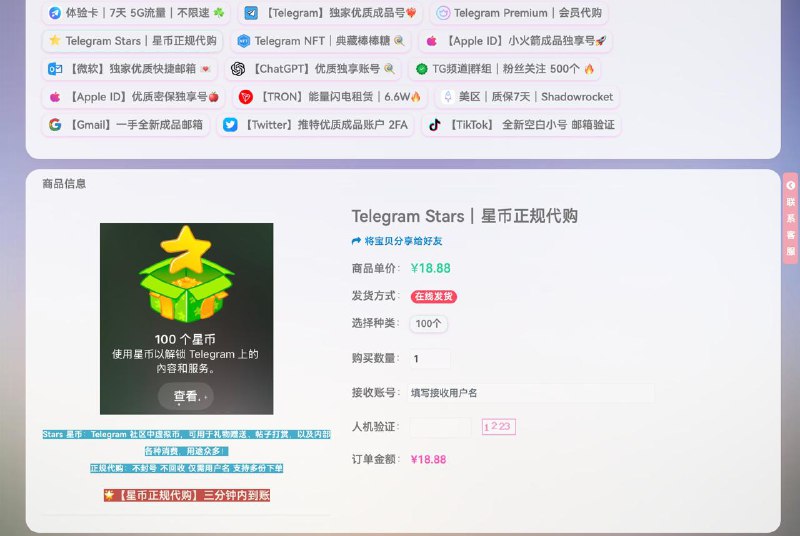Image resolution: width=800 pixels, height=536 pixels.
Task: Select the 100个 product type option
Action: click(x=429, y=323)
